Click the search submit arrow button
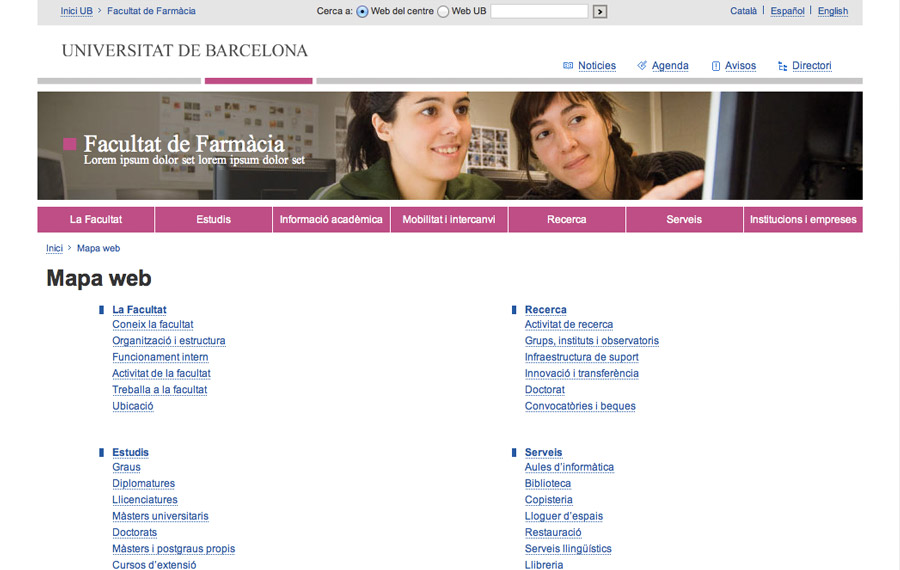The image size is (900, 570). (x=600, y=11)
